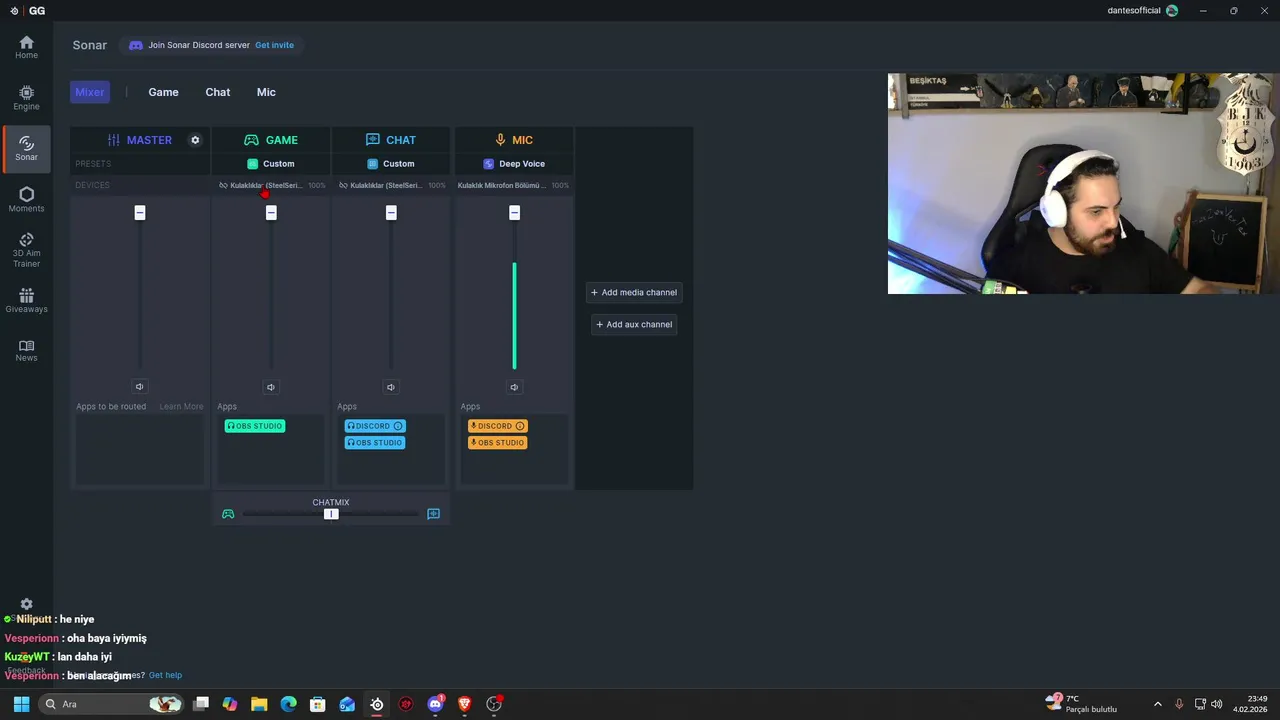Open the weather widget 7°C

[x=1081, y=704]
